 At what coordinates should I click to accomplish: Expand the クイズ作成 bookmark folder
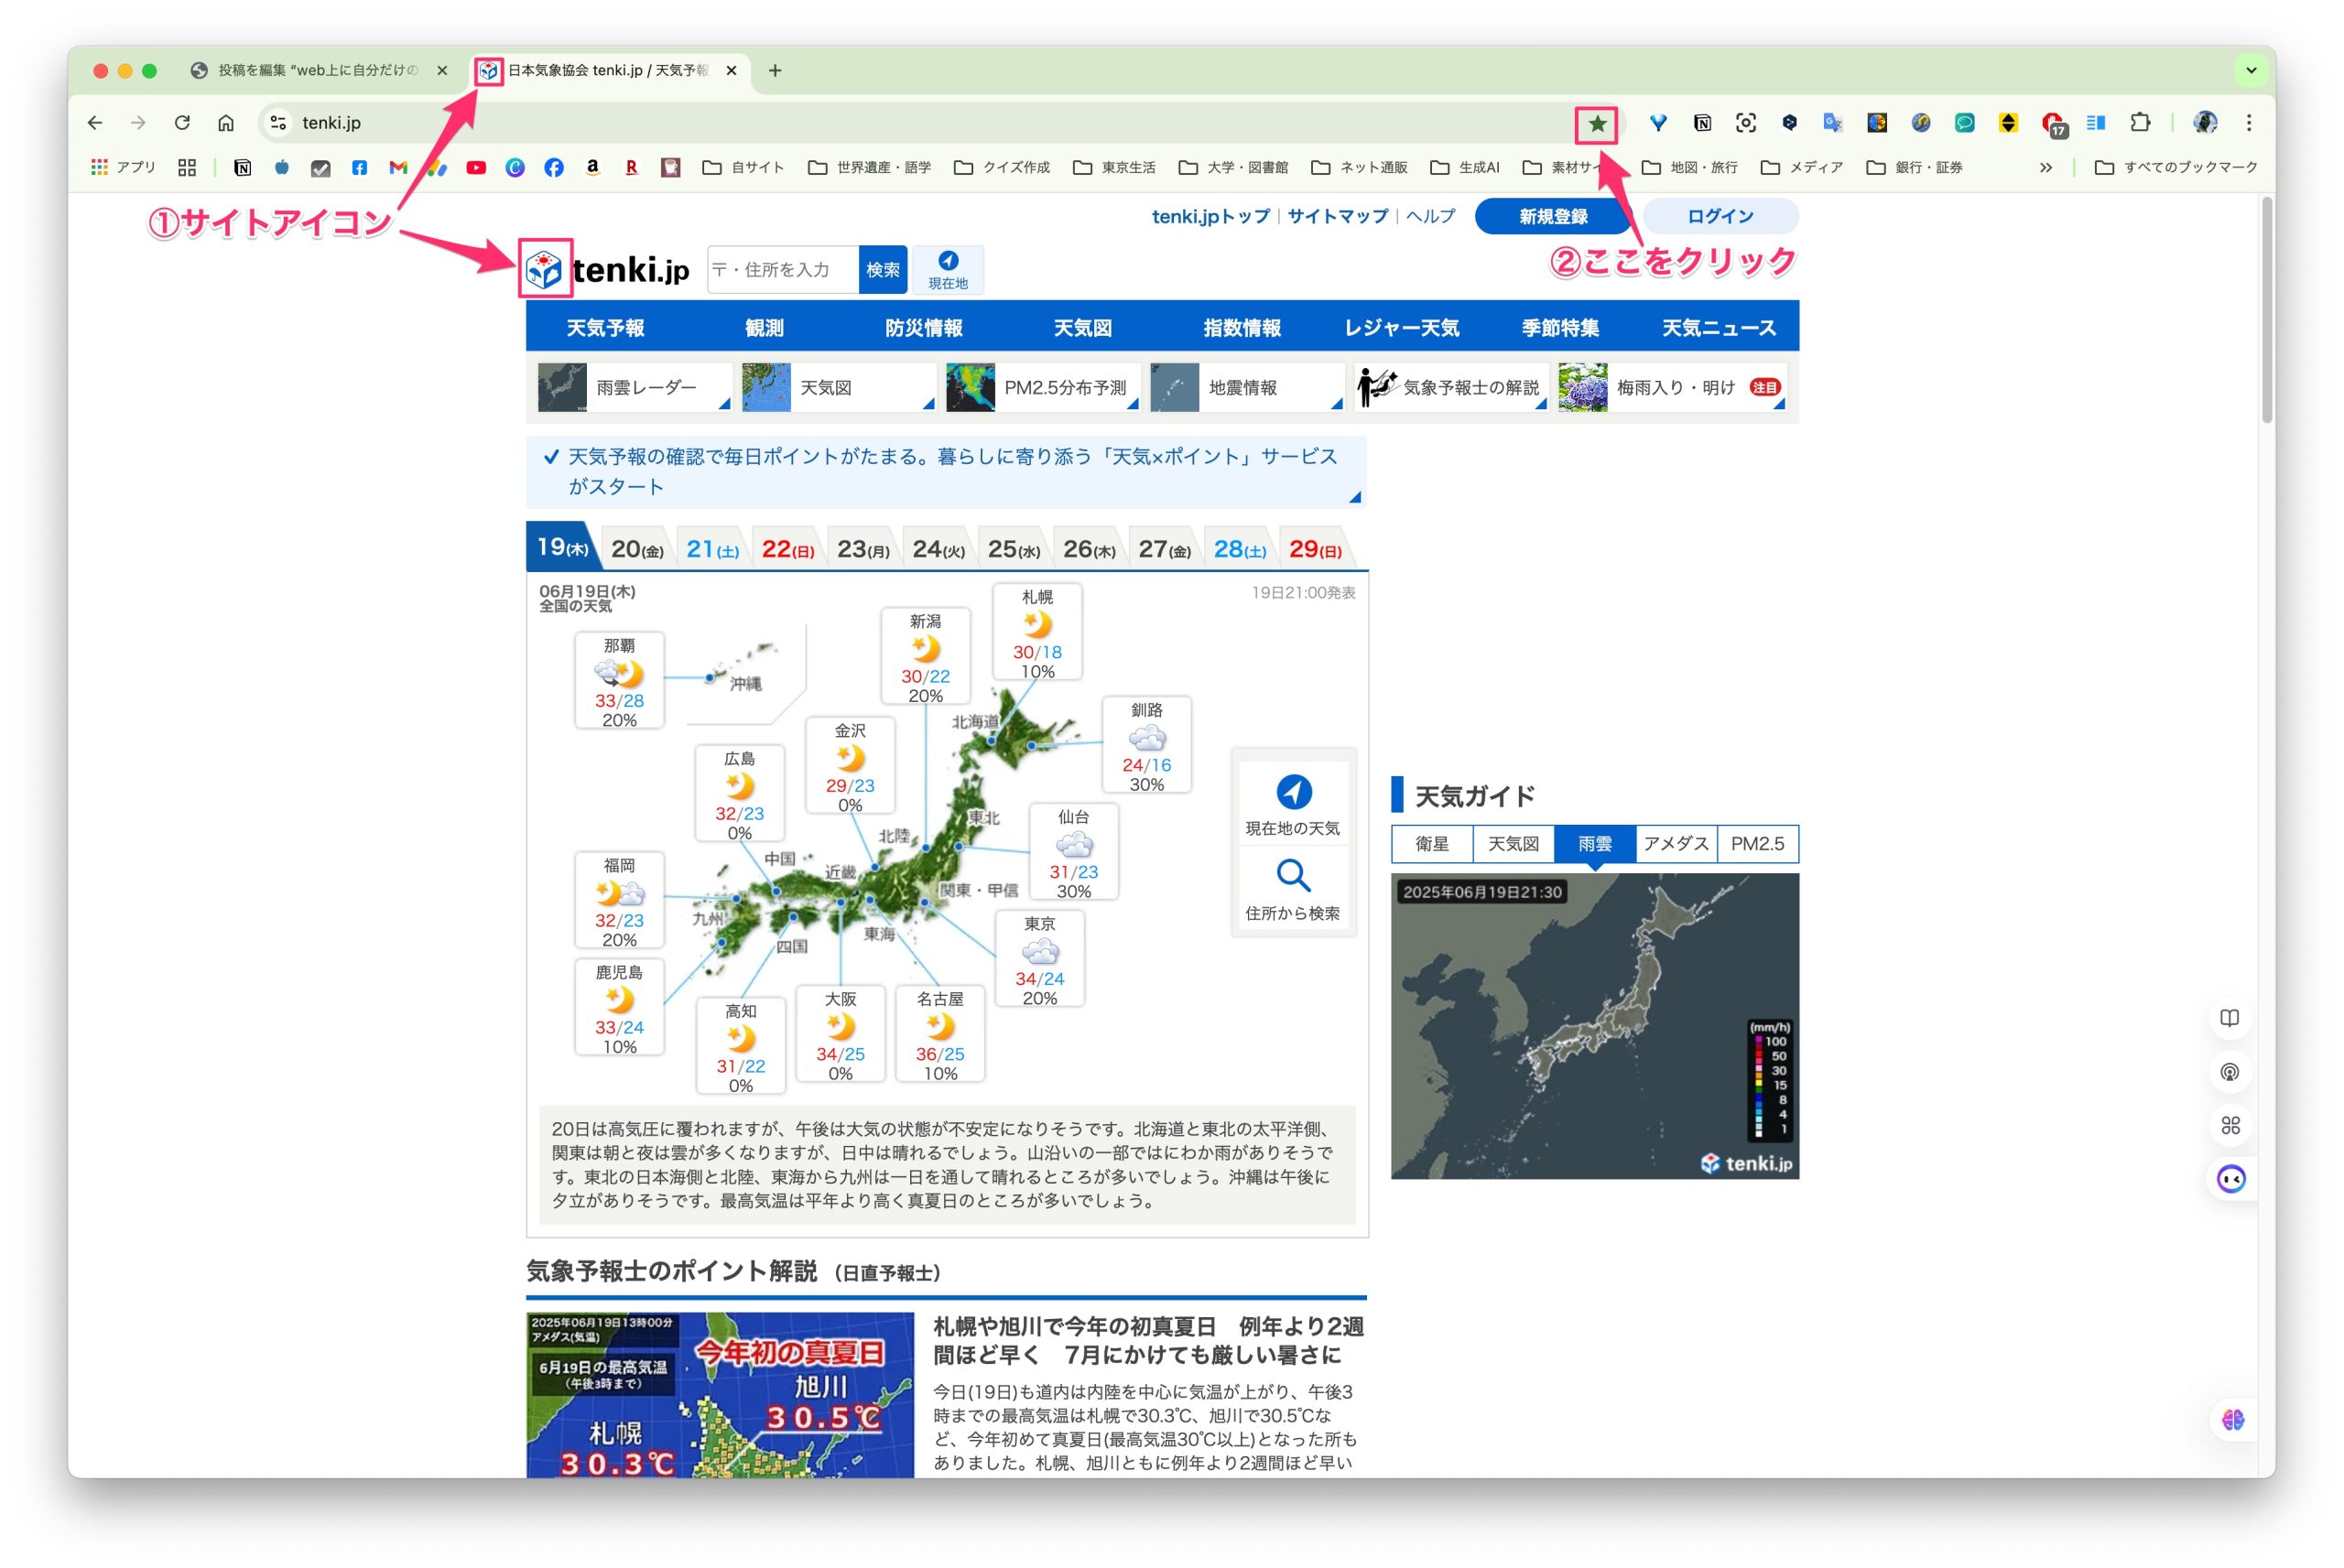coord(1002,168)
